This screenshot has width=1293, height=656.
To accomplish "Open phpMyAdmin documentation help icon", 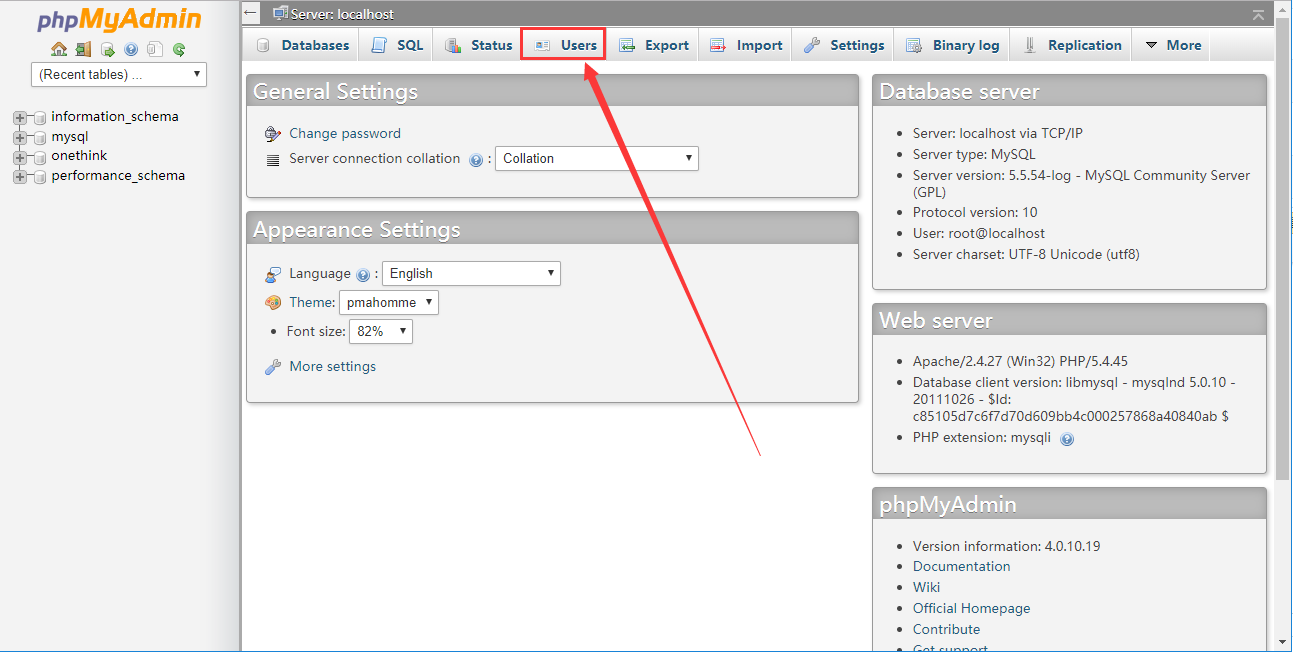I will pyautogui.click(x=131, y=49).
